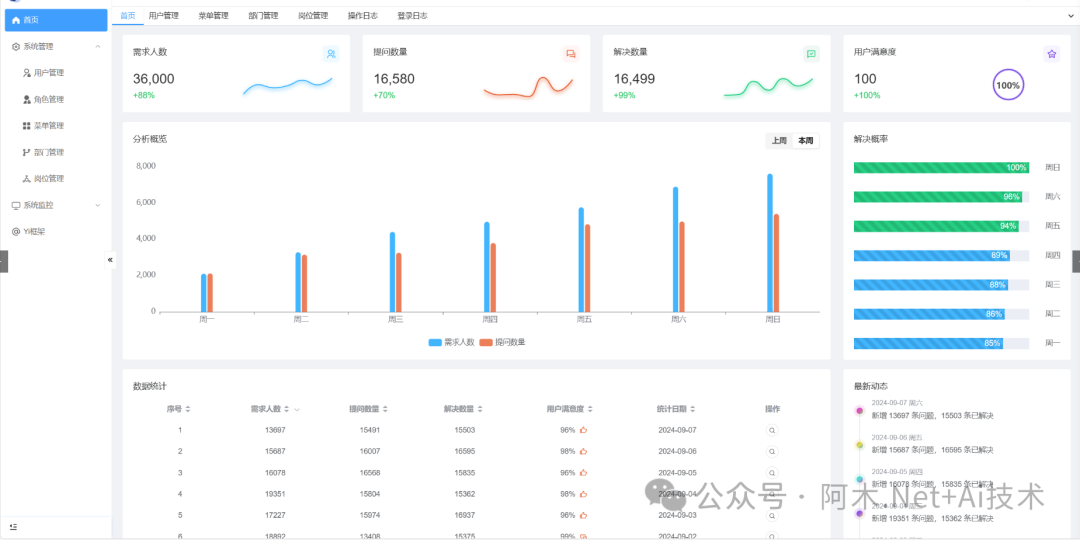Click the 周日 100% progress bar
Image resolution: width=1080 pixels, height=540 pixels.
[x=941, y=167]
